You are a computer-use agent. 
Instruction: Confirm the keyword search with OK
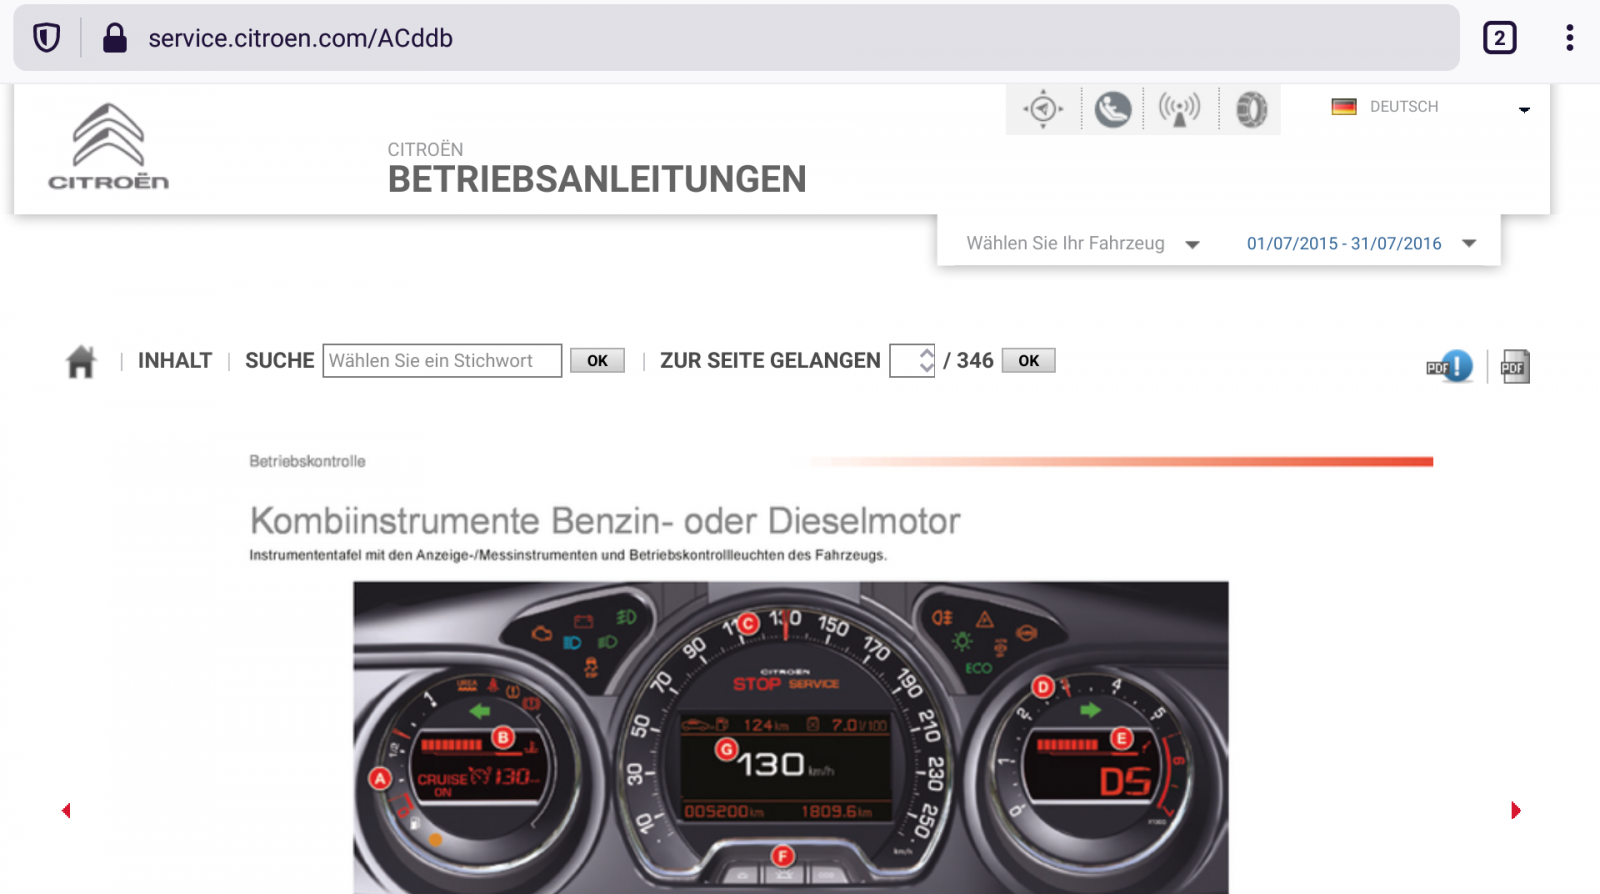[x=597, y=361]
